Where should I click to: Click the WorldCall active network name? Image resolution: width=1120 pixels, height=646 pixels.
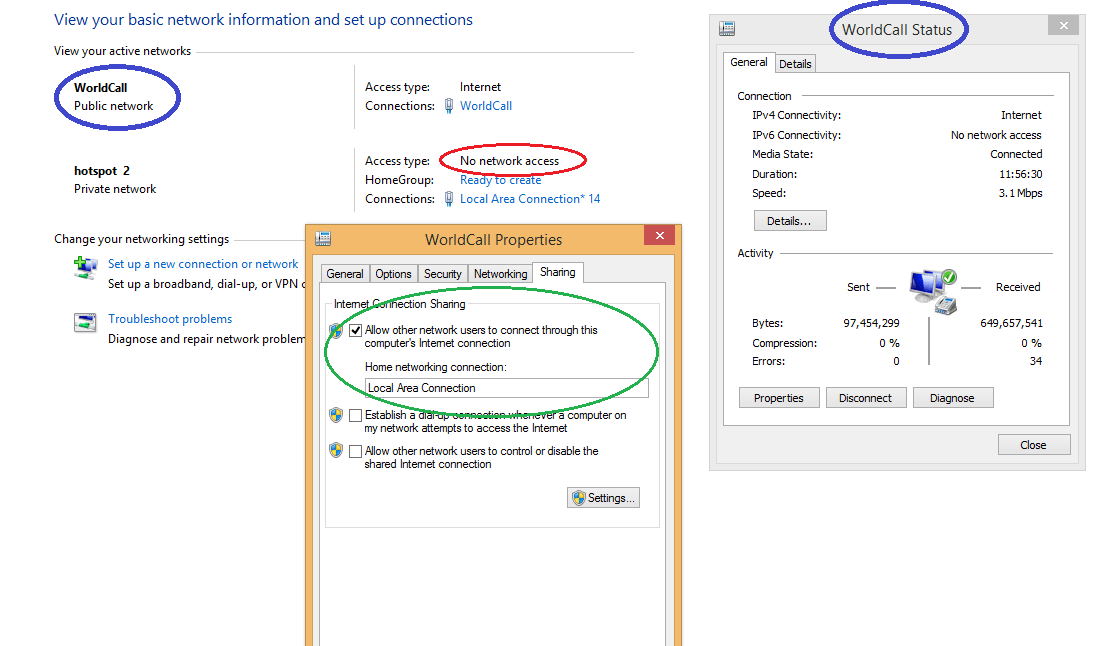pos(101,88)
